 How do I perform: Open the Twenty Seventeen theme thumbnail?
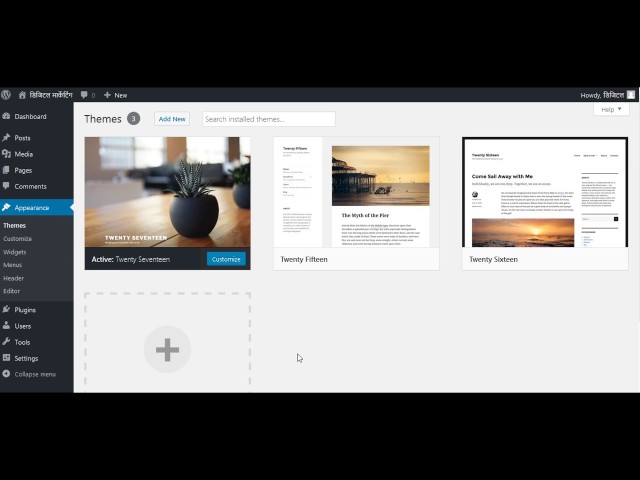click(167, 192)
